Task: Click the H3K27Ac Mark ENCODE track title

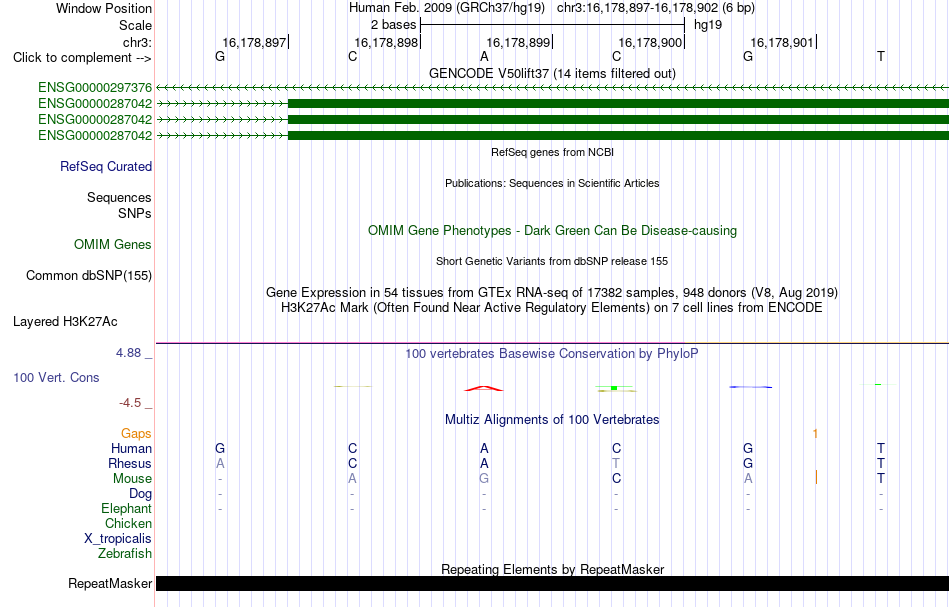Action: [552, 308]
